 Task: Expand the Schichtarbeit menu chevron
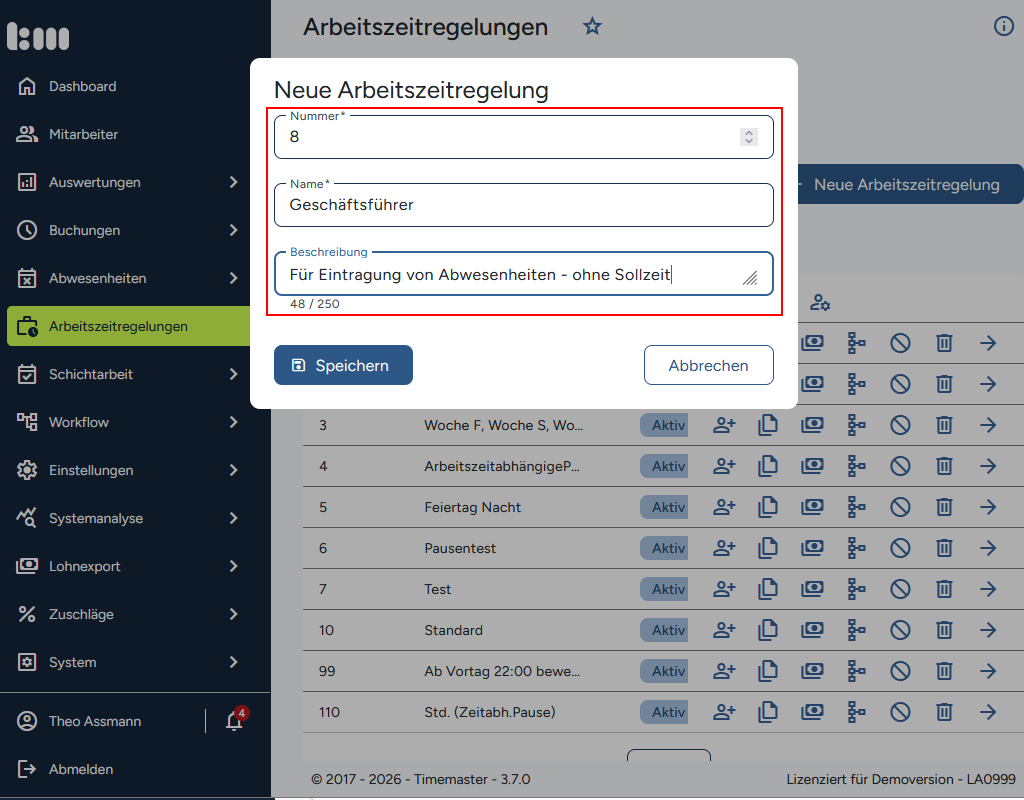tap(234, 374)
